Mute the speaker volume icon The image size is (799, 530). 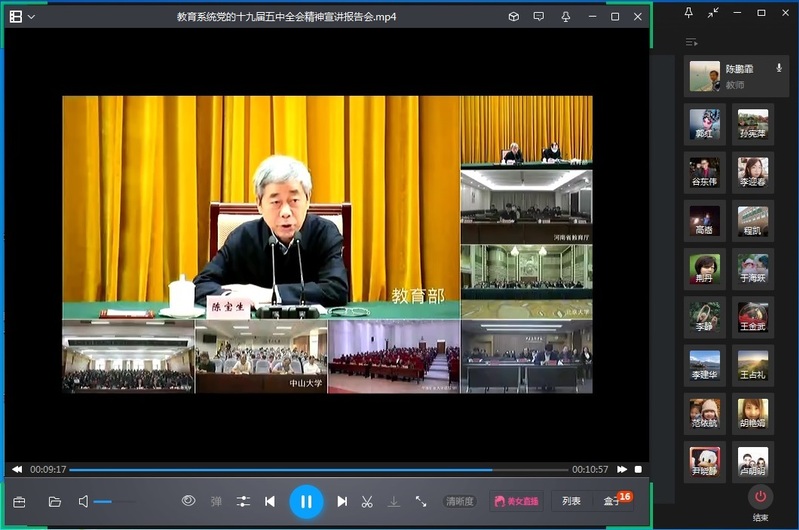84,501
